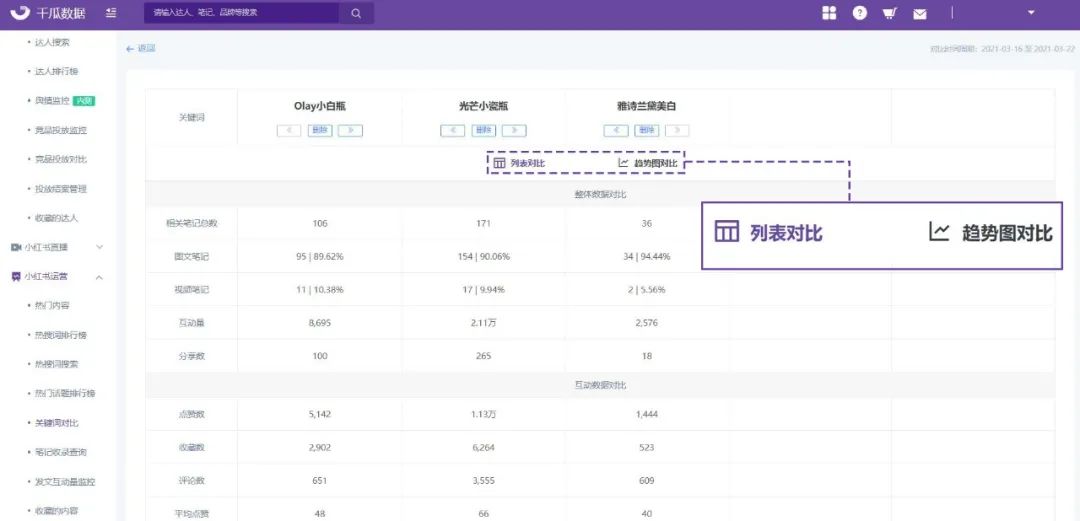This screenshot has width=1080, height=521.
Task: Open 发文互动量监控 in the sidebar
Action: [65, 481]
